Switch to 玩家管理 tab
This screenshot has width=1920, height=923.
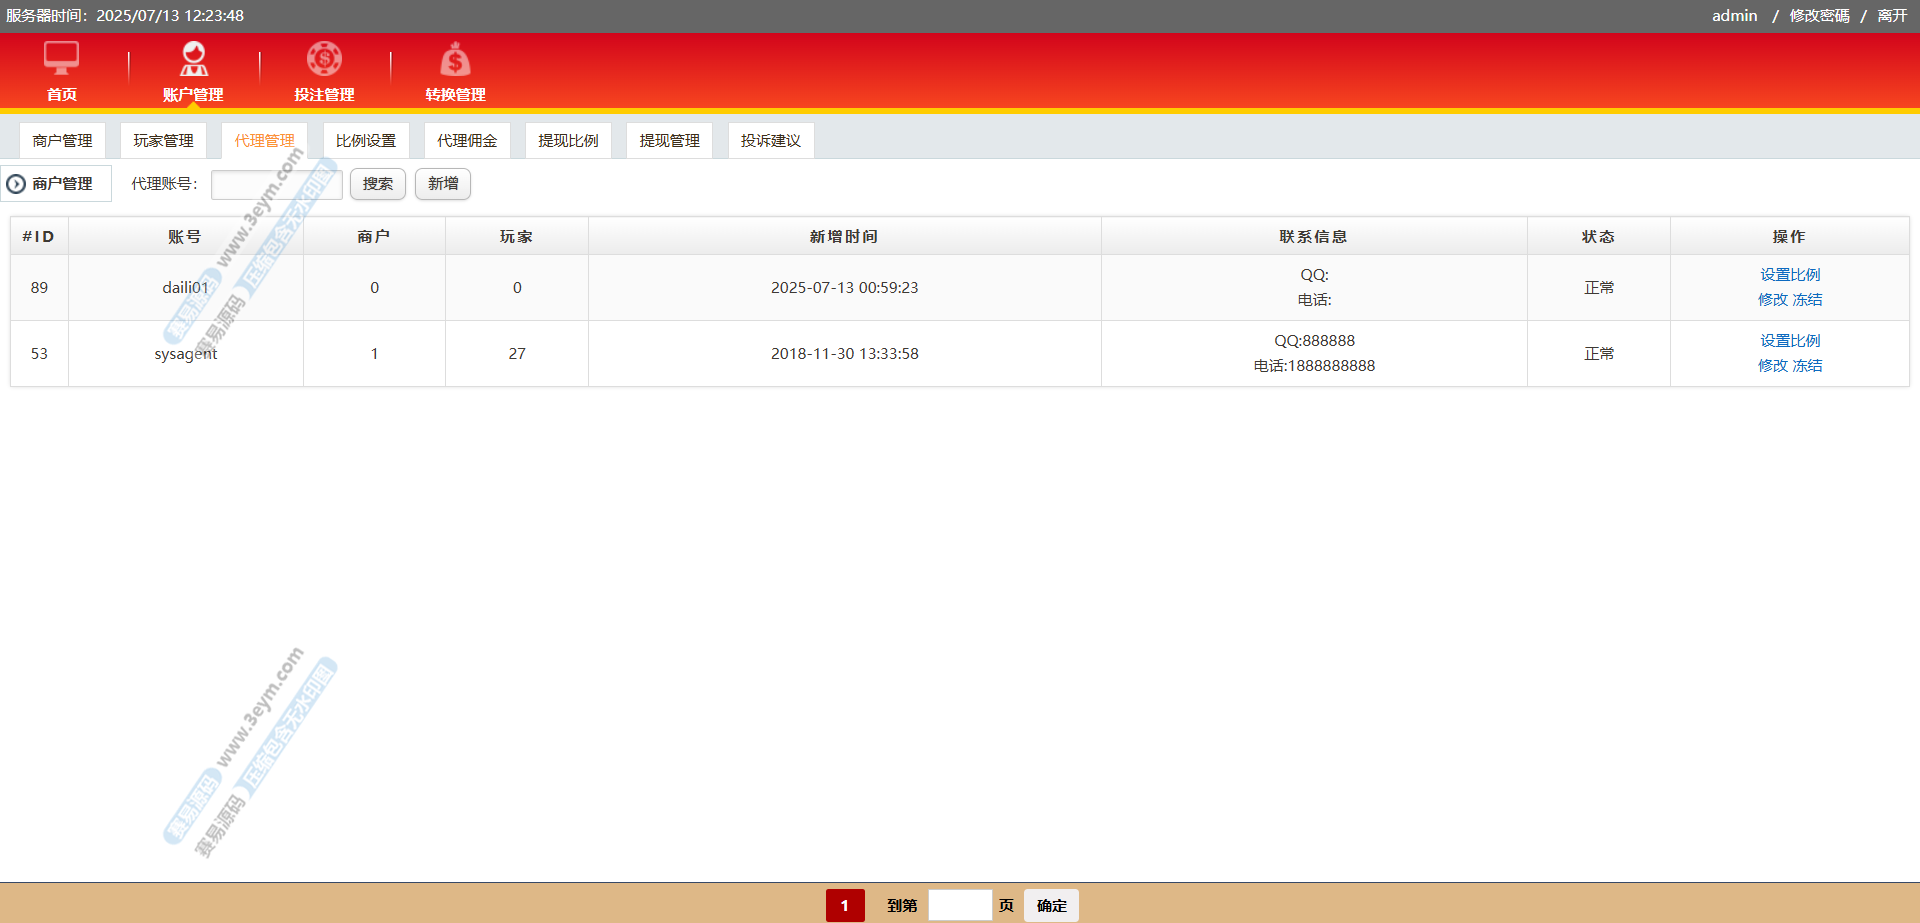pyautogui.click(x=163, y=141)
